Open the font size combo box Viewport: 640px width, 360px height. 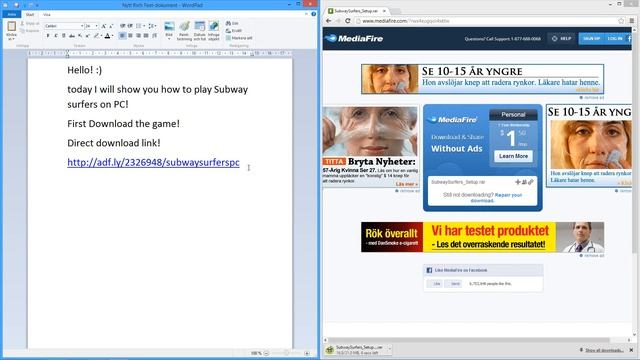click(x=91, y=26)
